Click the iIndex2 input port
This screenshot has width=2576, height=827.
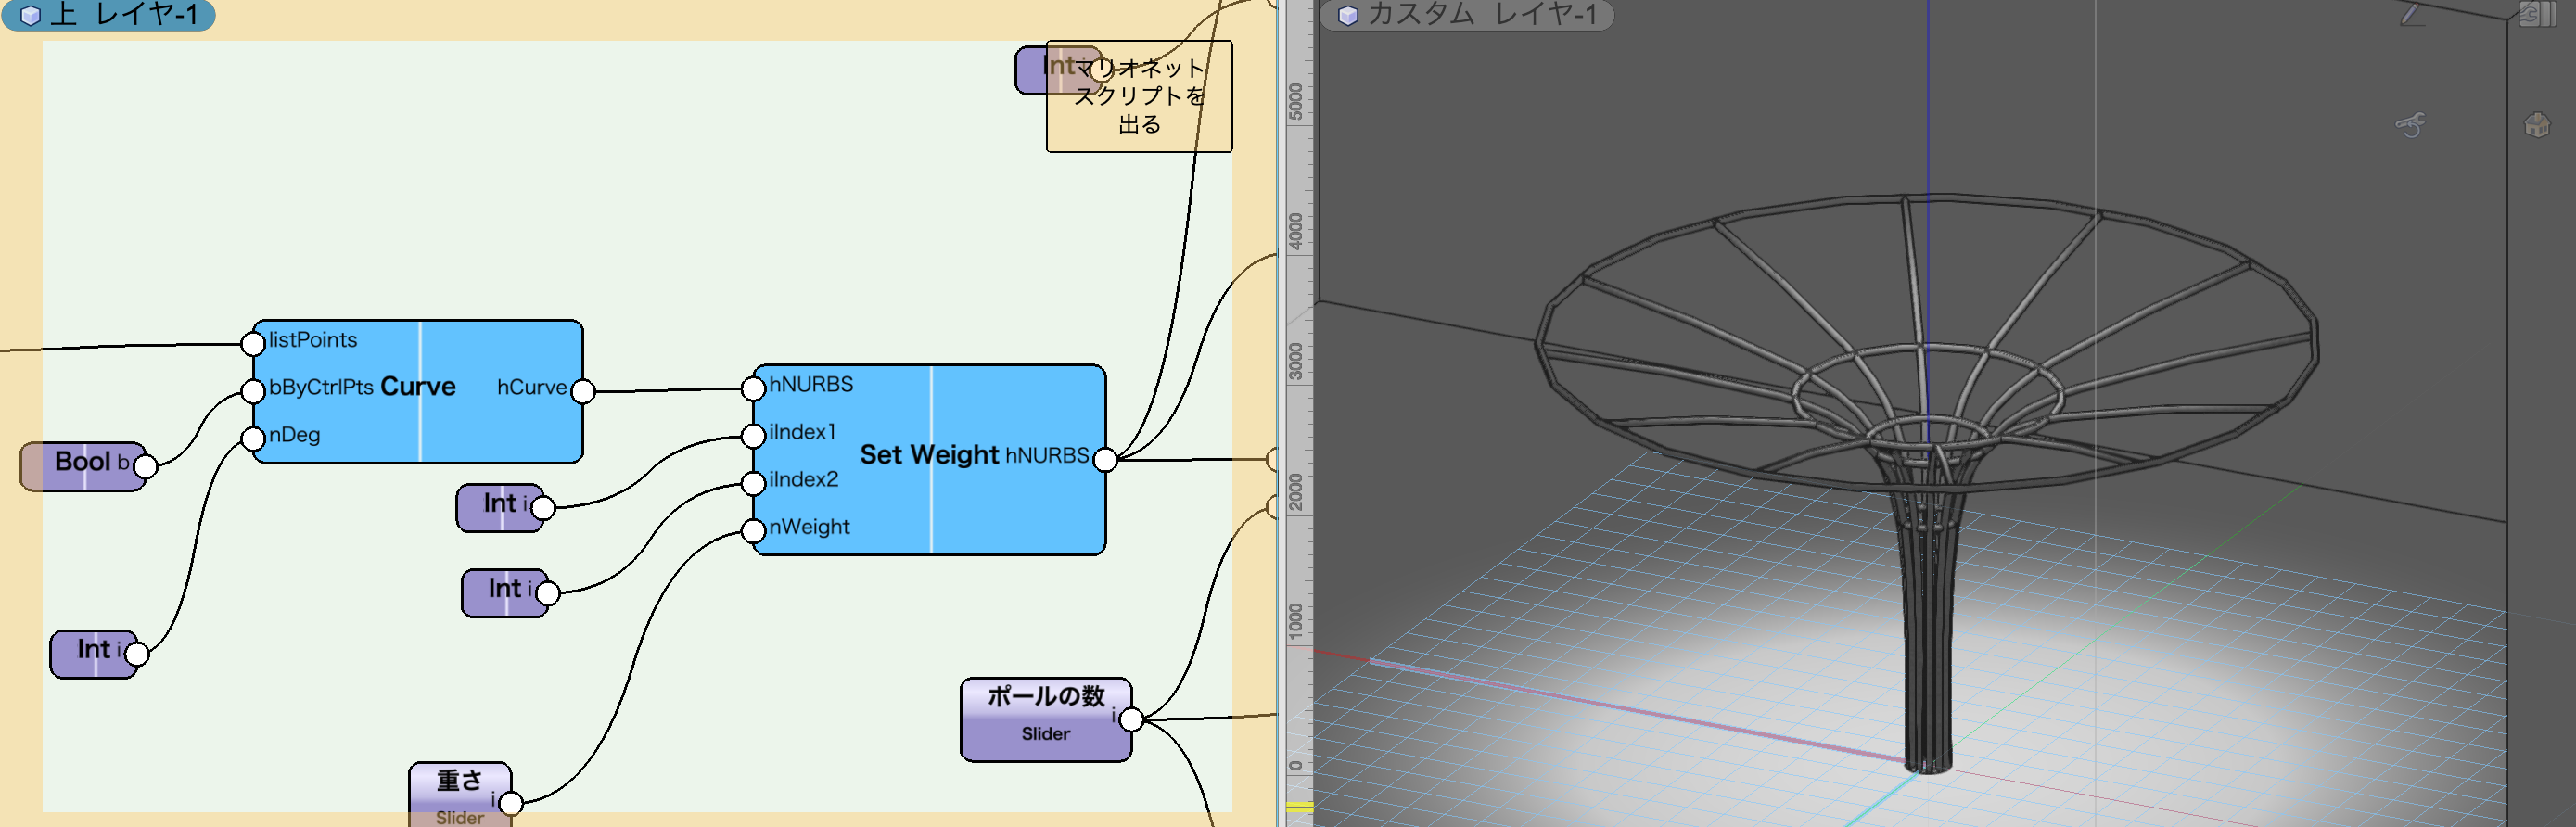[x=753, y=483]
